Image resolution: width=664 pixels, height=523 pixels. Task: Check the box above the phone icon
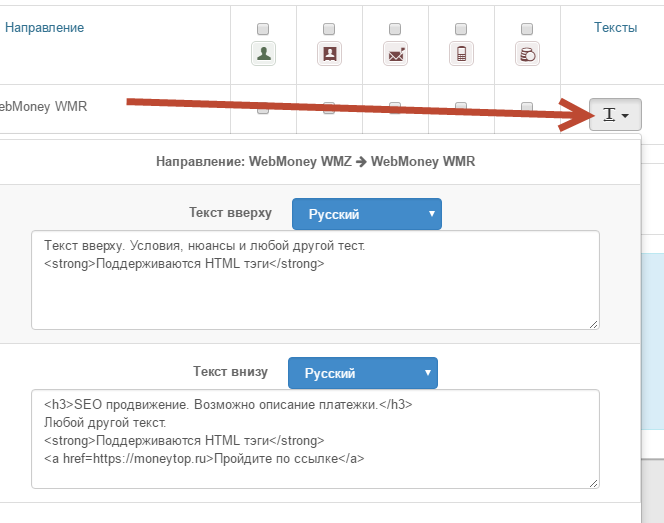[461, 28]
